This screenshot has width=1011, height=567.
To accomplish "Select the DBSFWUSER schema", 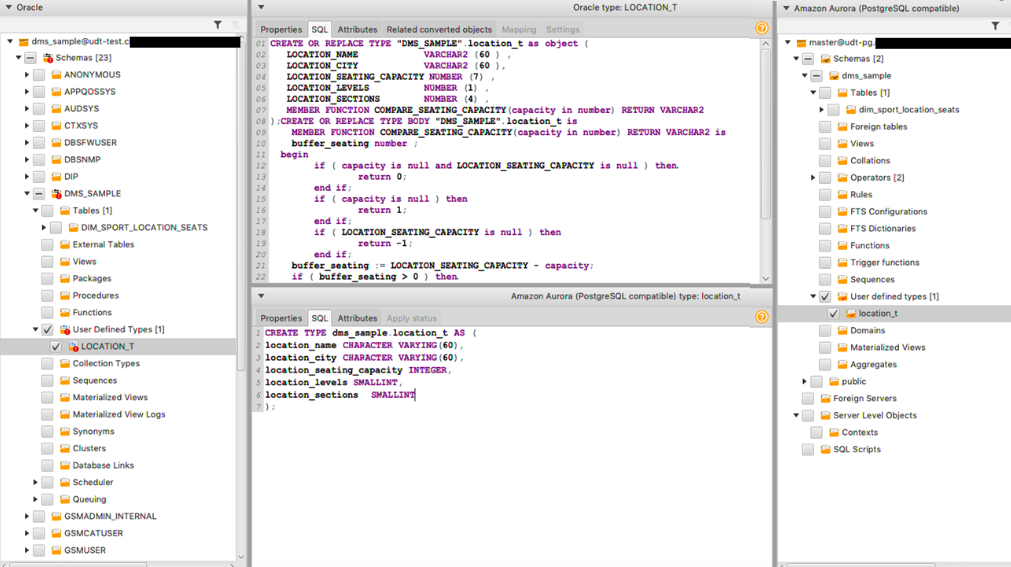I will click(90, 143).
